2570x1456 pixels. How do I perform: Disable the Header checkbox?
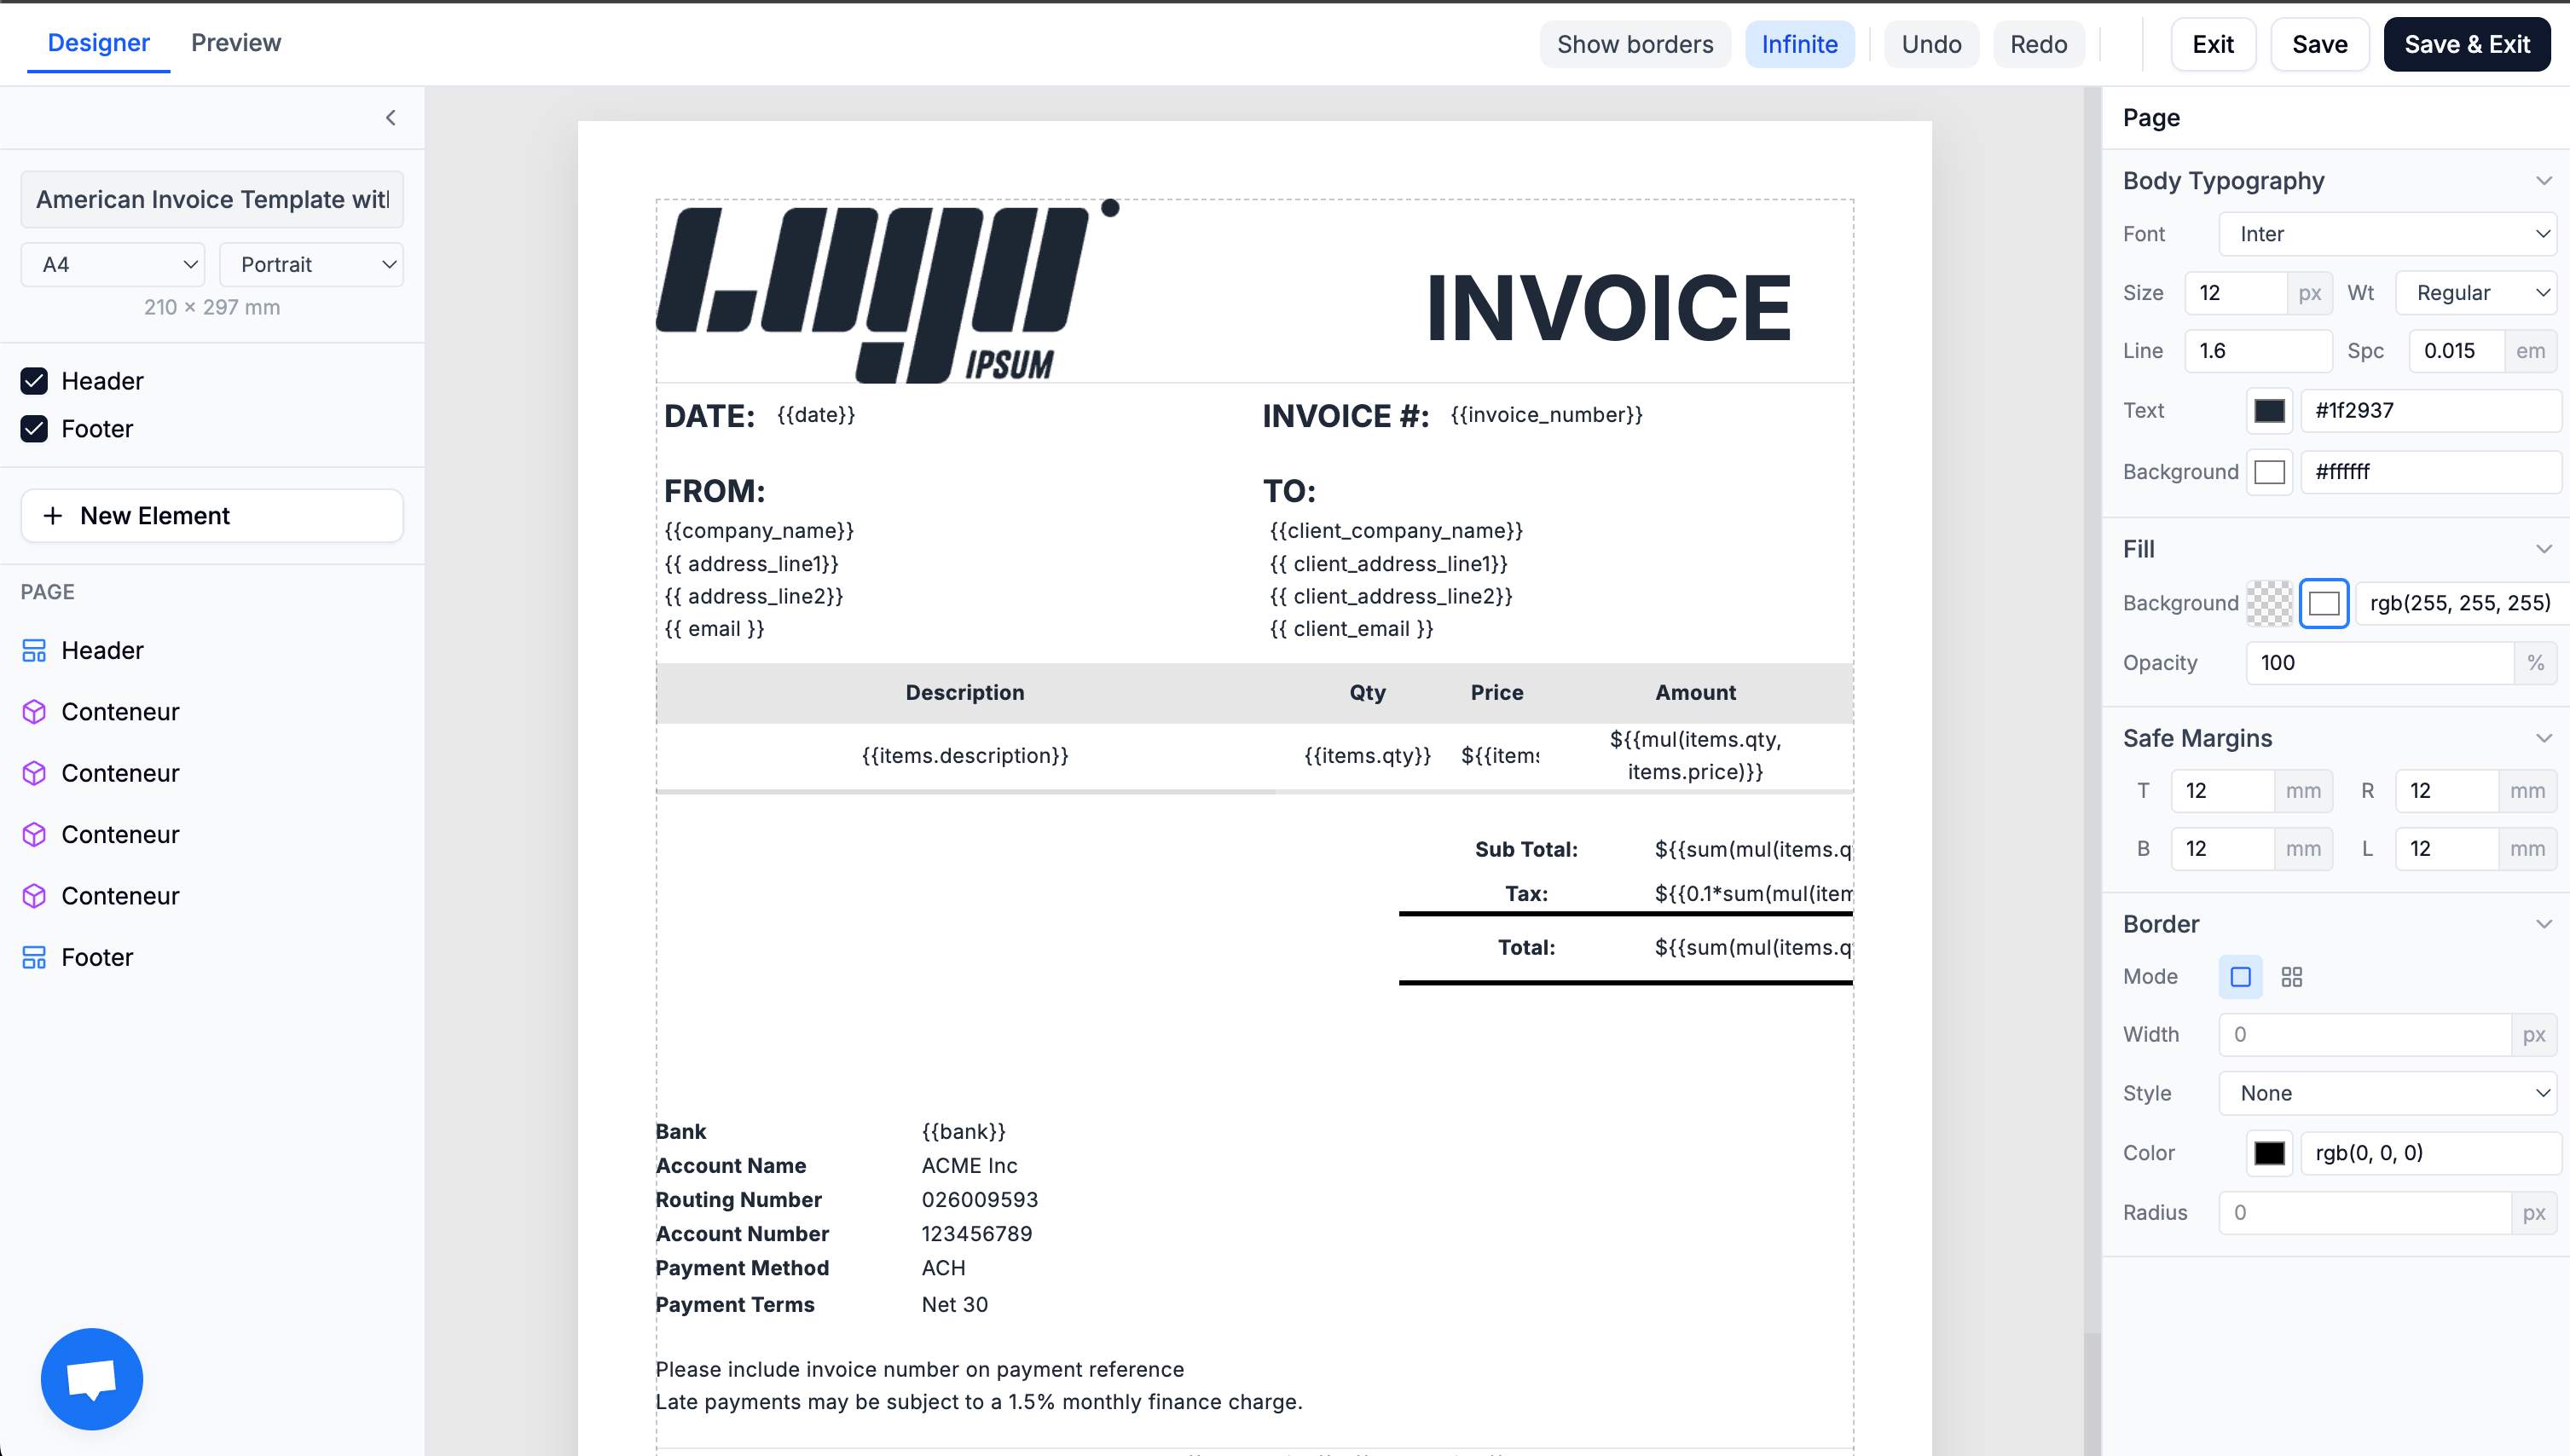(x=33, y=381)
